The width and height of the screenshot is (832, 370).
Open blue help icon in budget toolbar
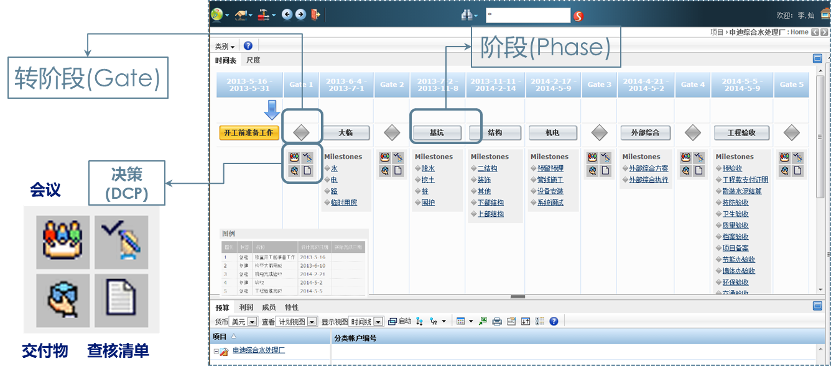pos(554,321)
